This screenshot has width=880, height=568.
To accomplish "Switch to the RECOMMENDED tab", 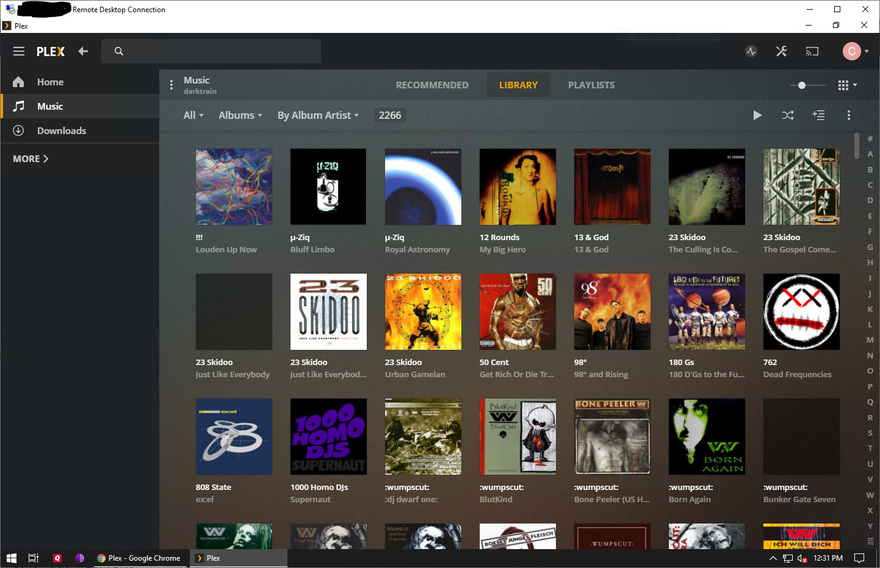I will (432, 85).
